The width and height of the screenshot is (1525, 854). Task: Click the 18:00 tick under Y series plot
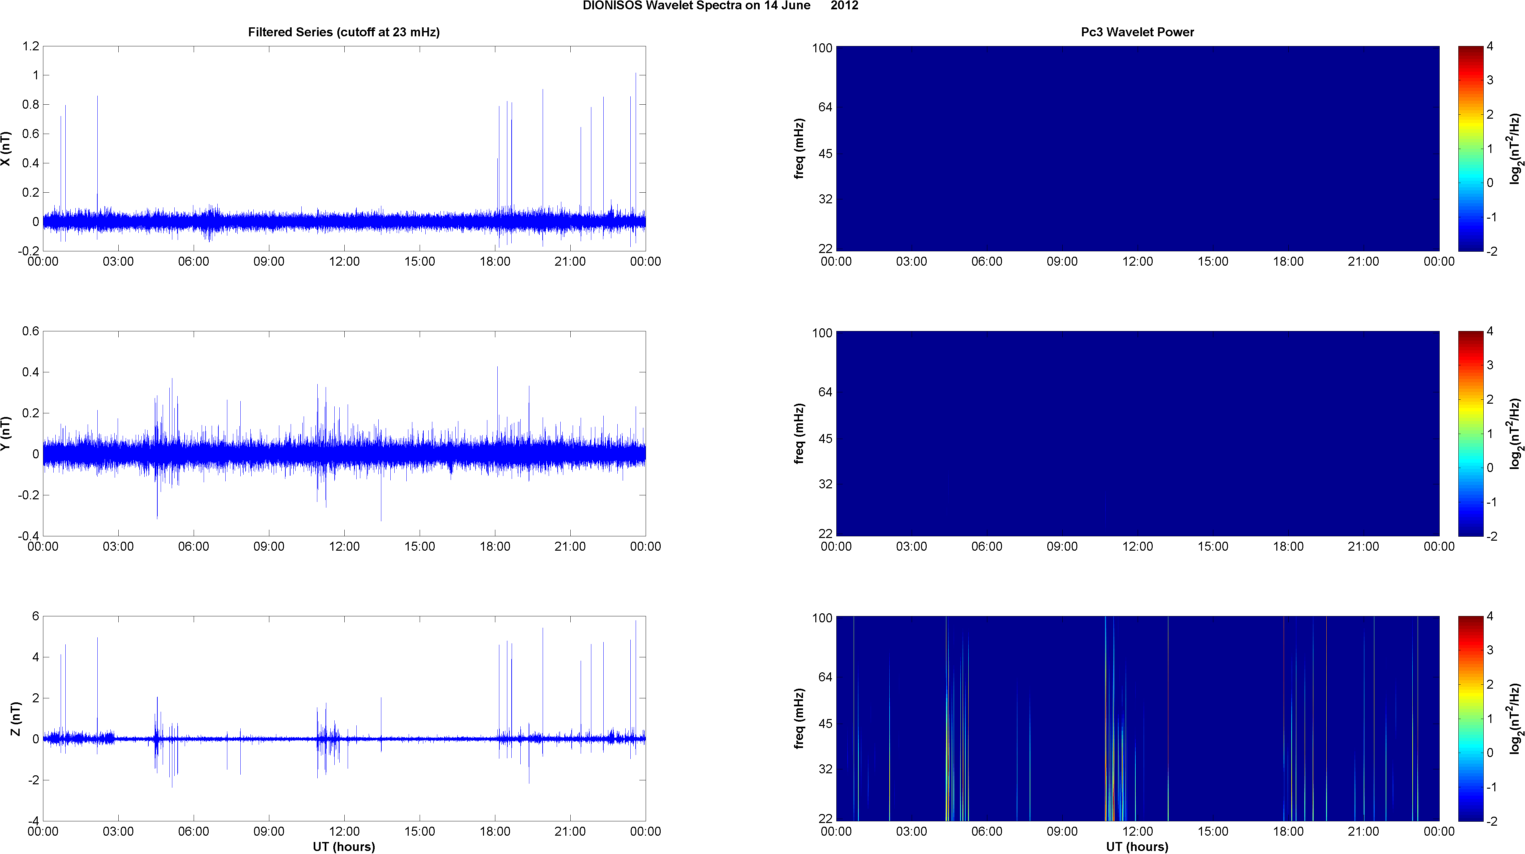tap(495, 547)
